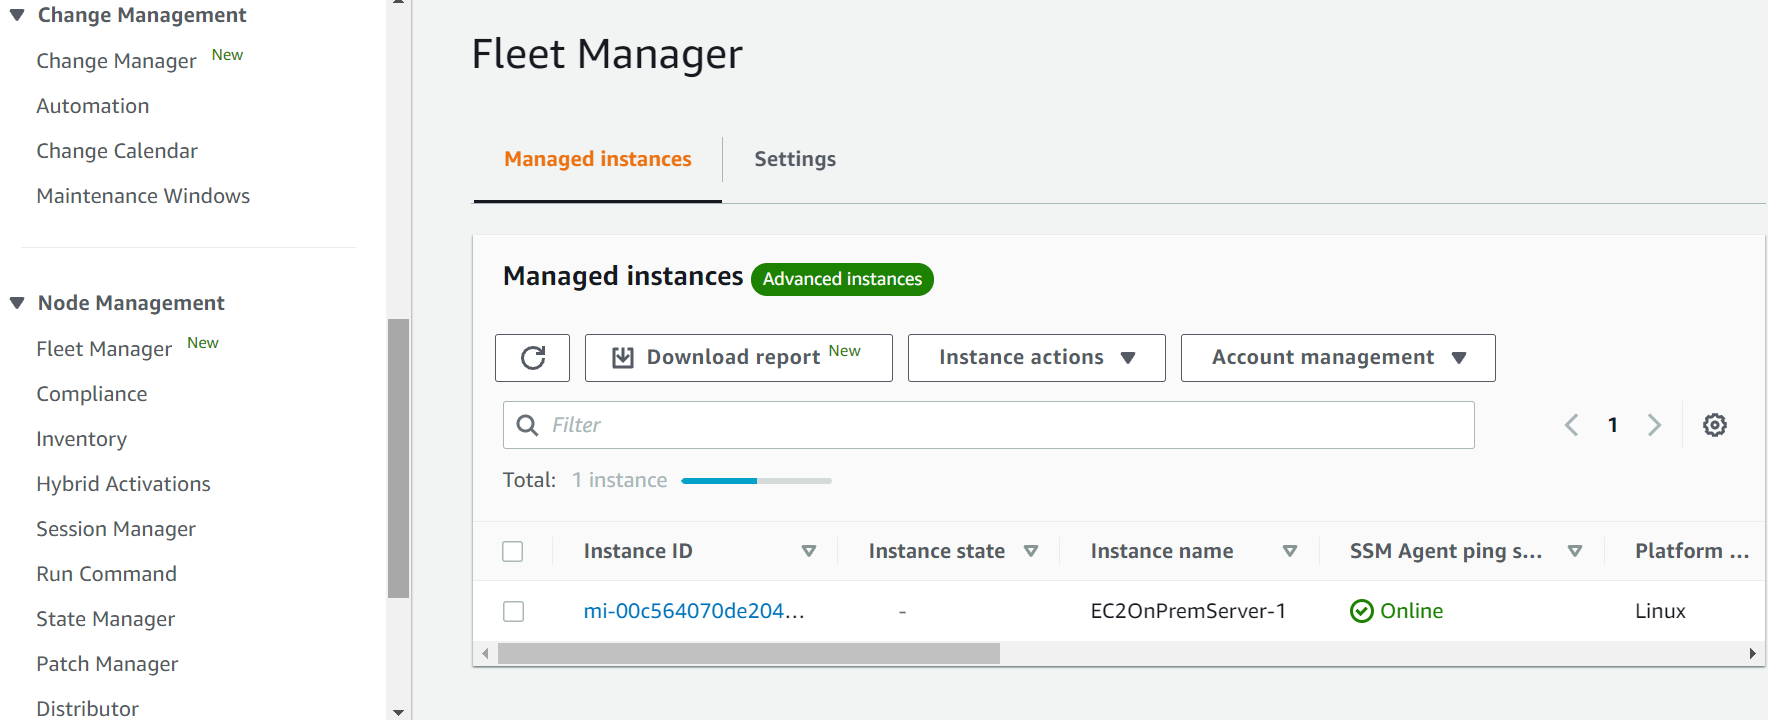Click the refresh icon button

532,358
